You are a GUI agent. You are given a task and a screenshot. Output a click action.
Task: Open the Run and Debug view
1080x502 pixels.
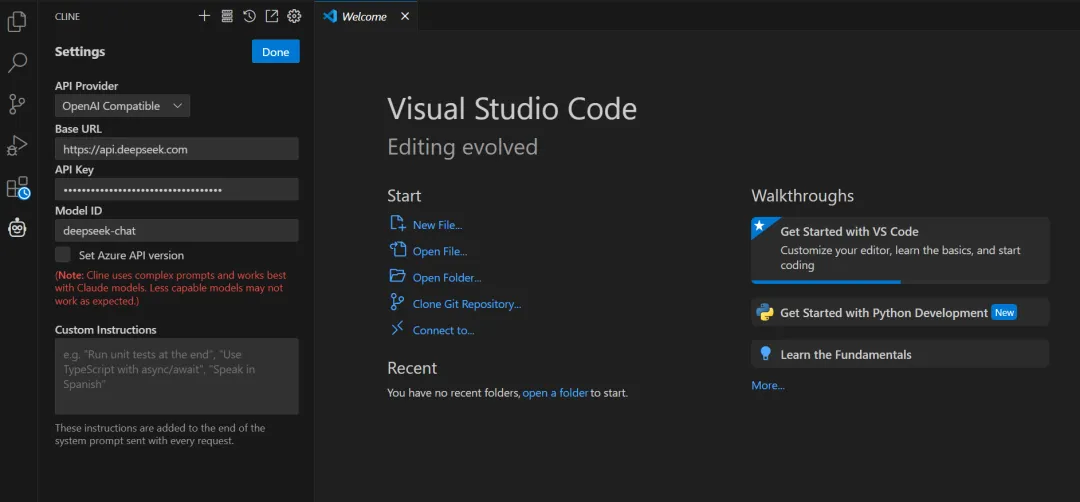[17, 146]
